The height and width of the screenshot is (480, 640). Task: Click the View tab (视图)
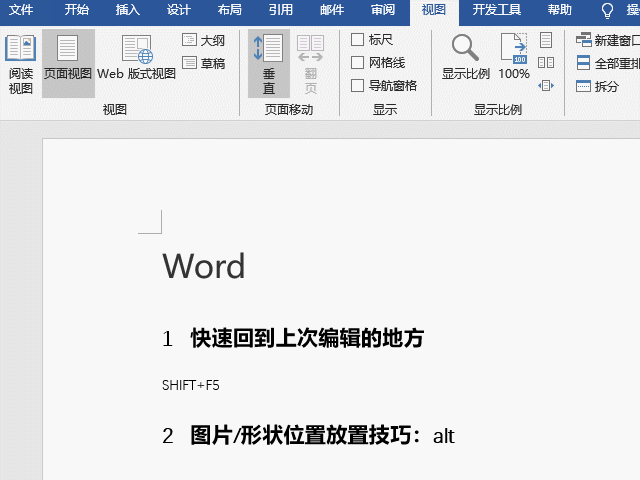(434, 11)
